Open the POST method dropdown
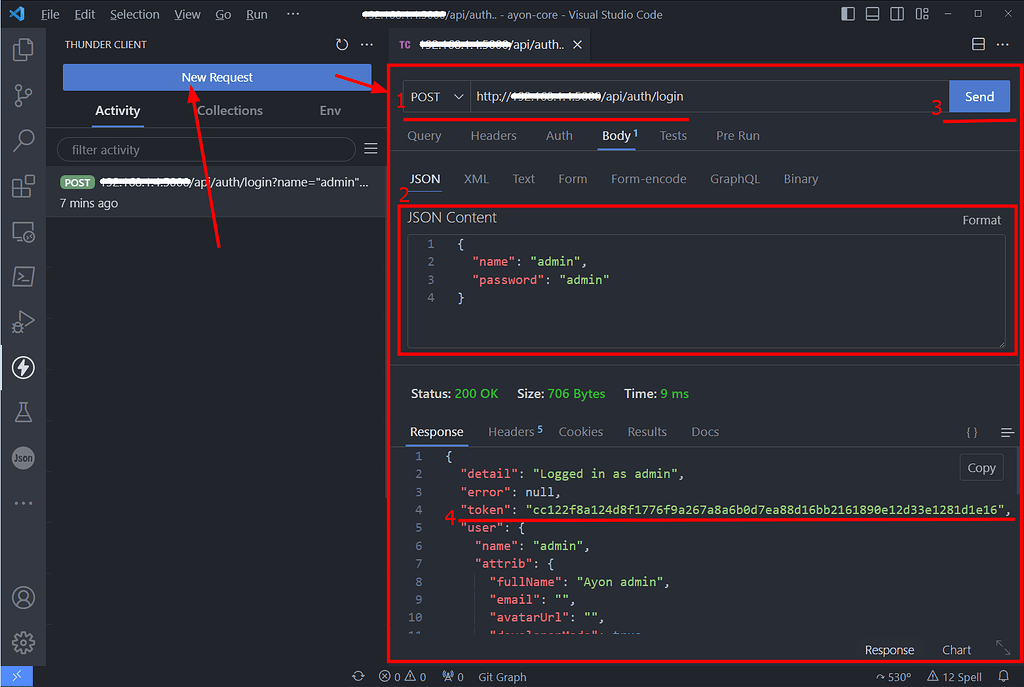 click(x=436, y=97)
